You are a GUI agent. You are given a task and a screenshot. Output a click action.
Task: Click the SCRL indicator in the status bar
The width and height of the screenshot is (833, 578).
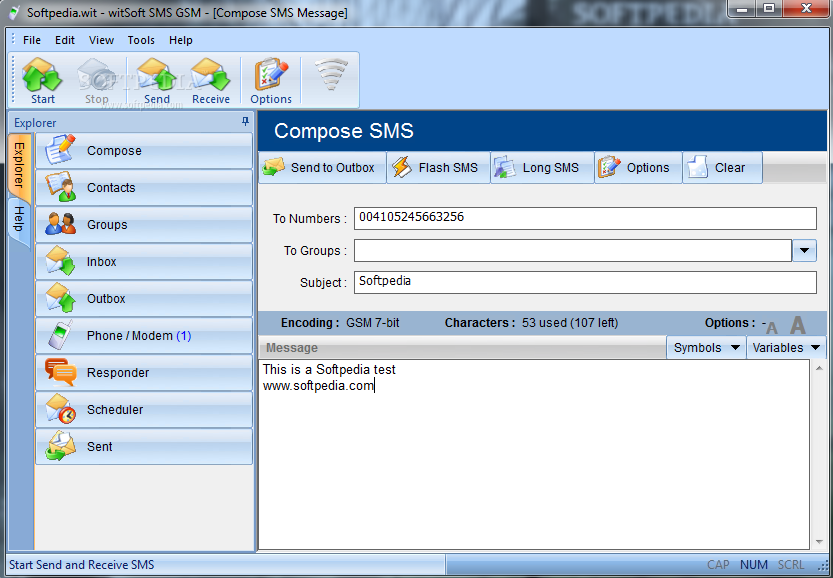click(791, 565)
